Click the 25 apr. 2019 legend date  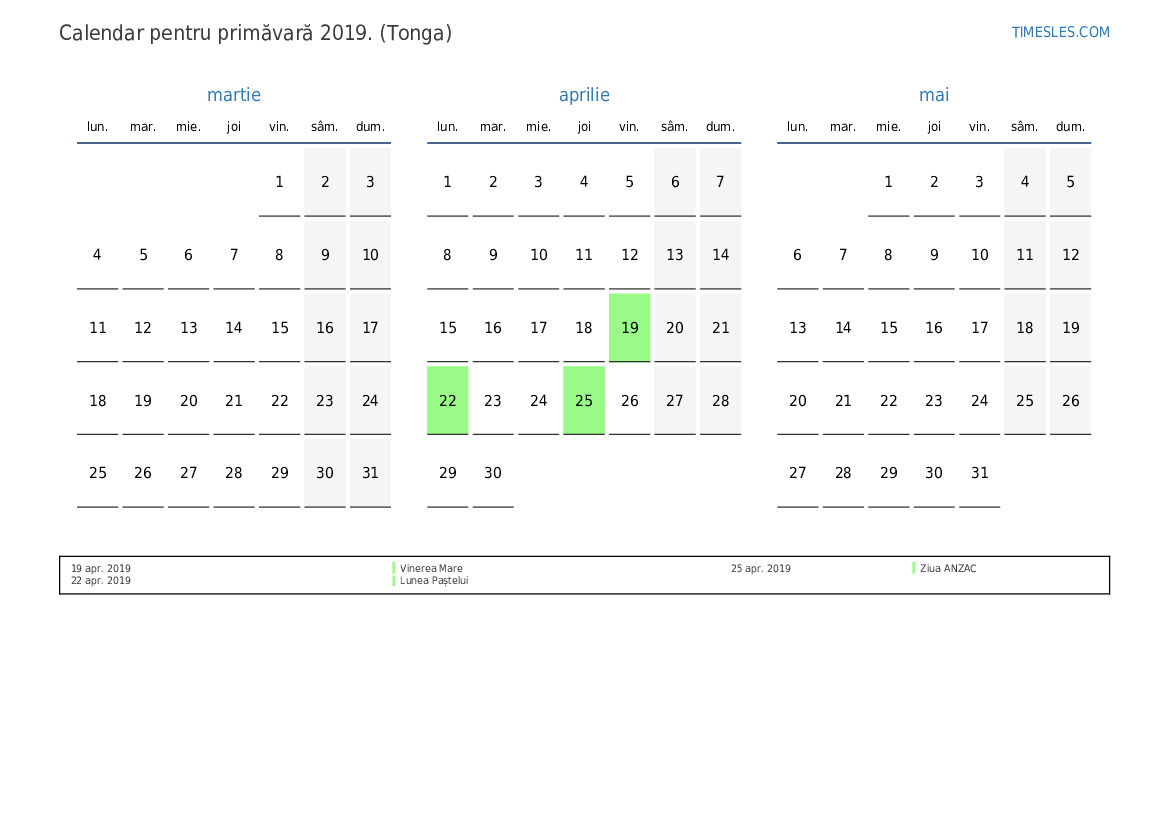(x=760, y=568)
